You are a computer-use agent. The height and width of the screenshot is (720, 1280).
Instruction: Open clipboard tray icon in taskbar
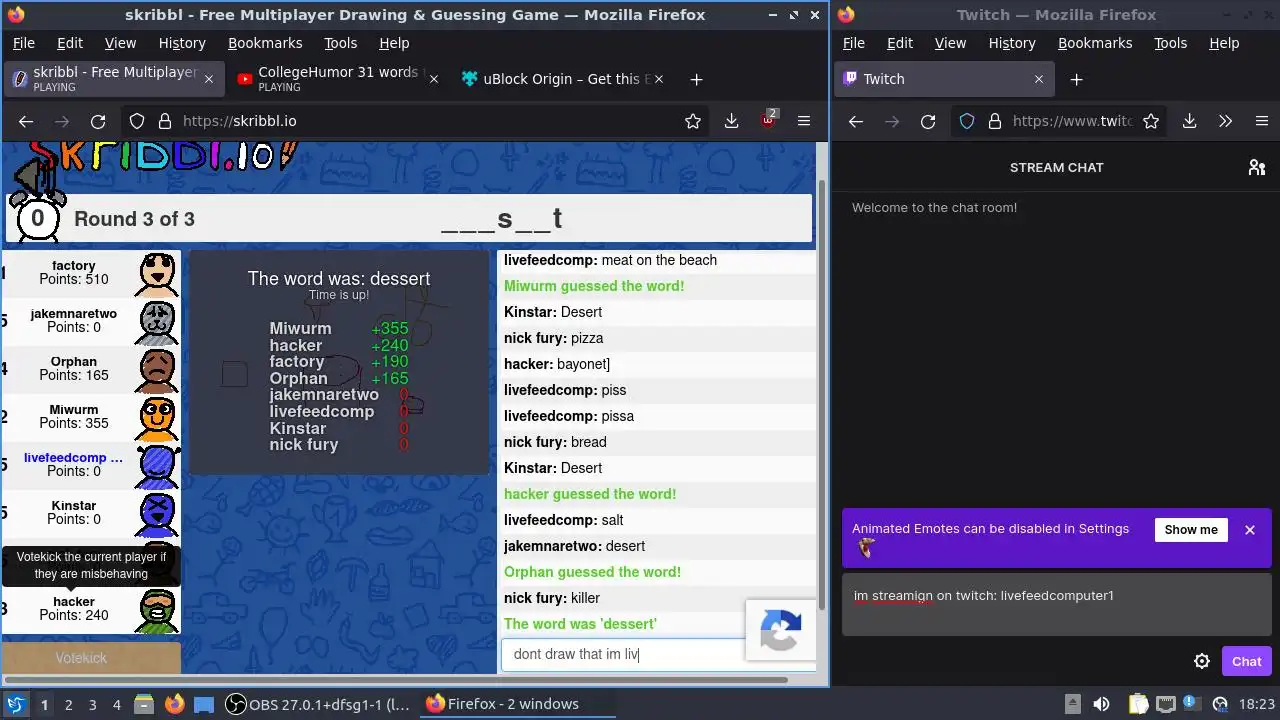click(x=1138, y=704)
